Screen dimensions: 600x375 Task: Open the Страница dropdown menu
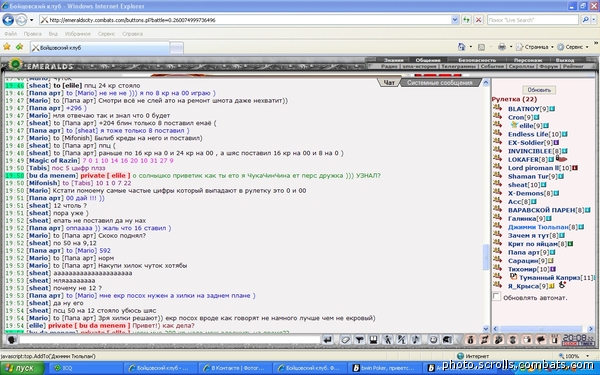535,47
